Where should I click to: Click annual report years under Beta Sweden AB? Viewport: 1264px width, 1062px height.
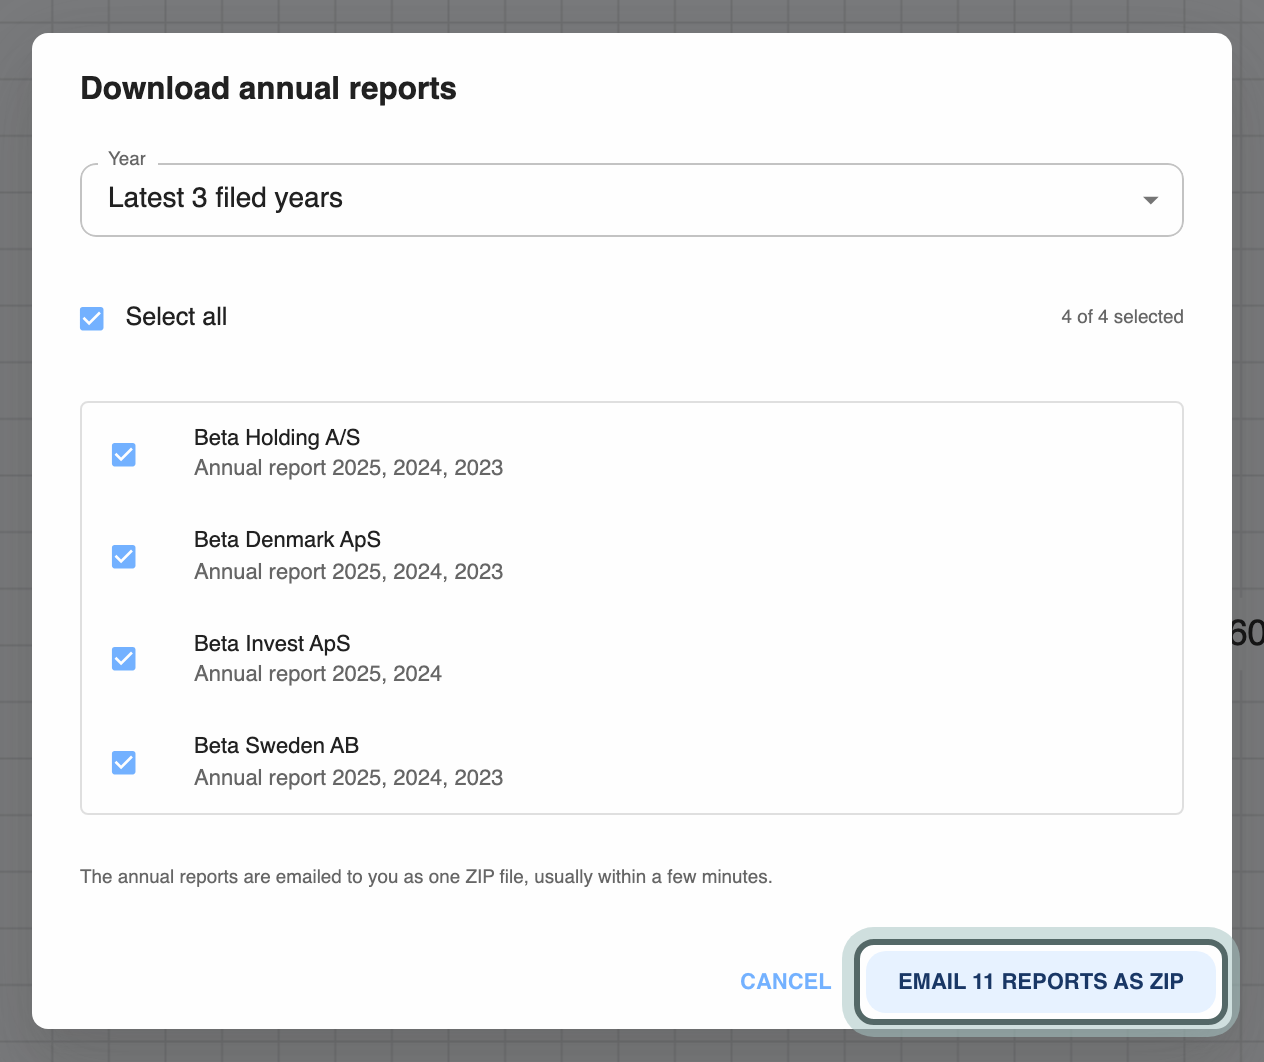click(348, 778)
